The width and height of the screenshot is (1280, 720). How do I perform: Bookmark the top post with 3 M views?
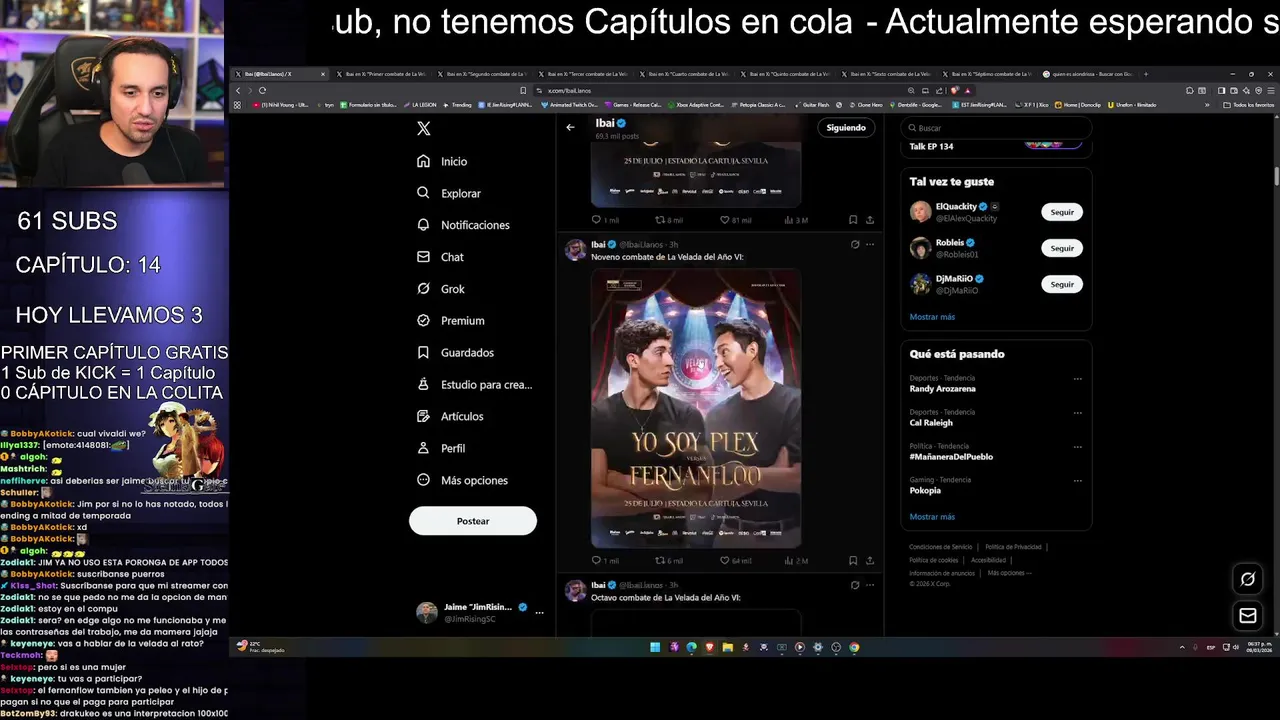pos(853,220)
